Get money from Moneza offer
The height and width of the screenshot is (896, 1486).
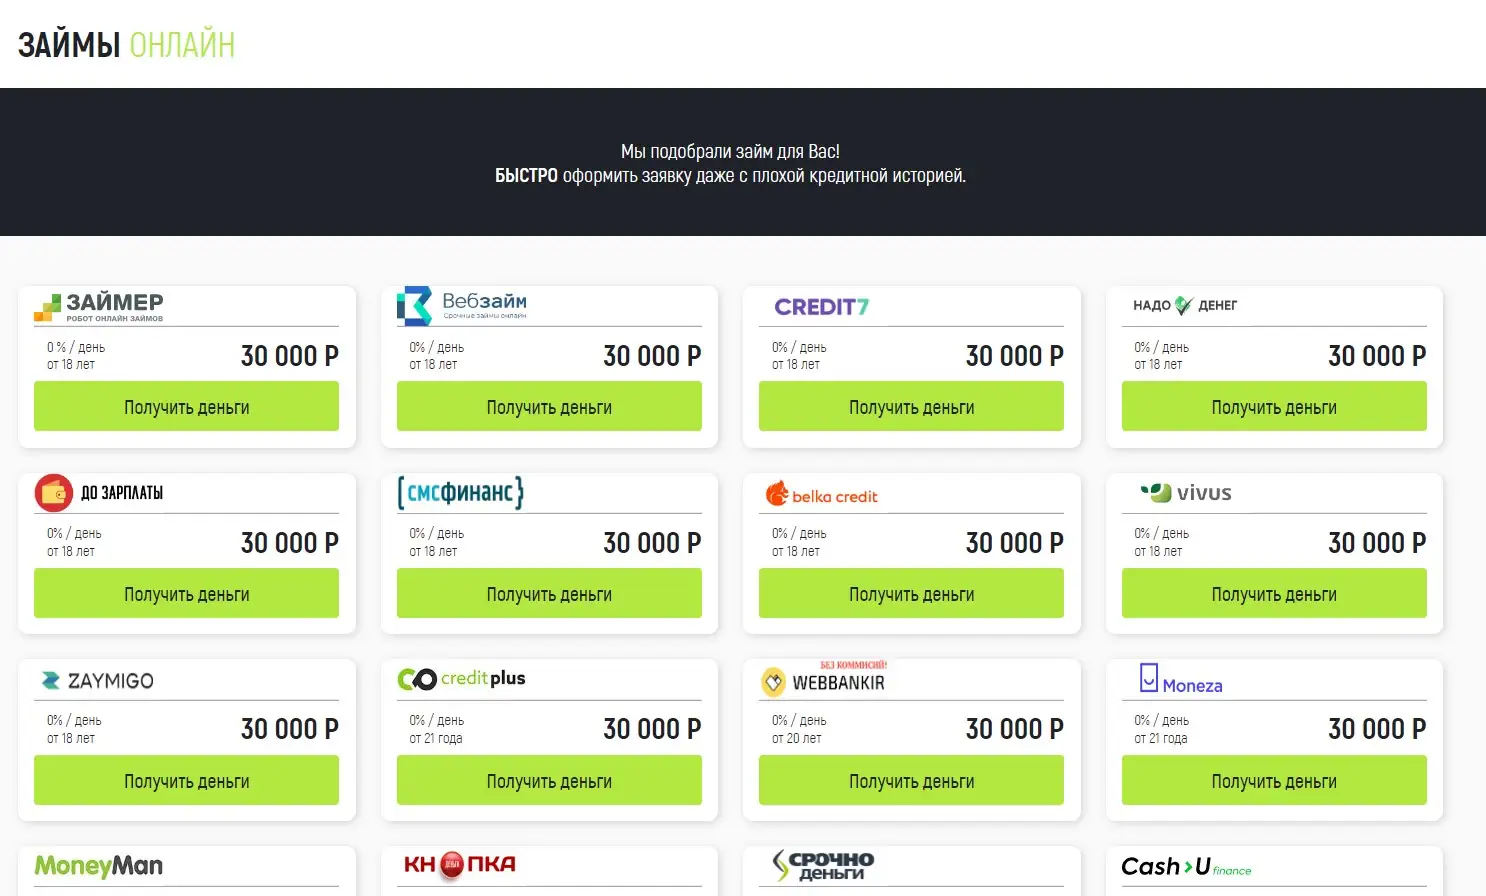[x=1274, y=781]
